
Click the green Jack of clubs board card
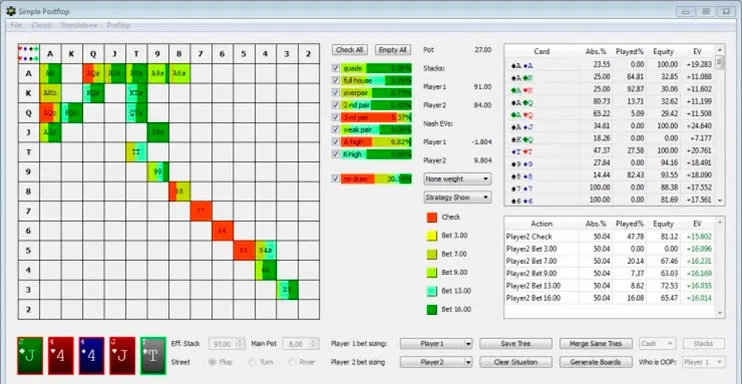coord(29,356)
